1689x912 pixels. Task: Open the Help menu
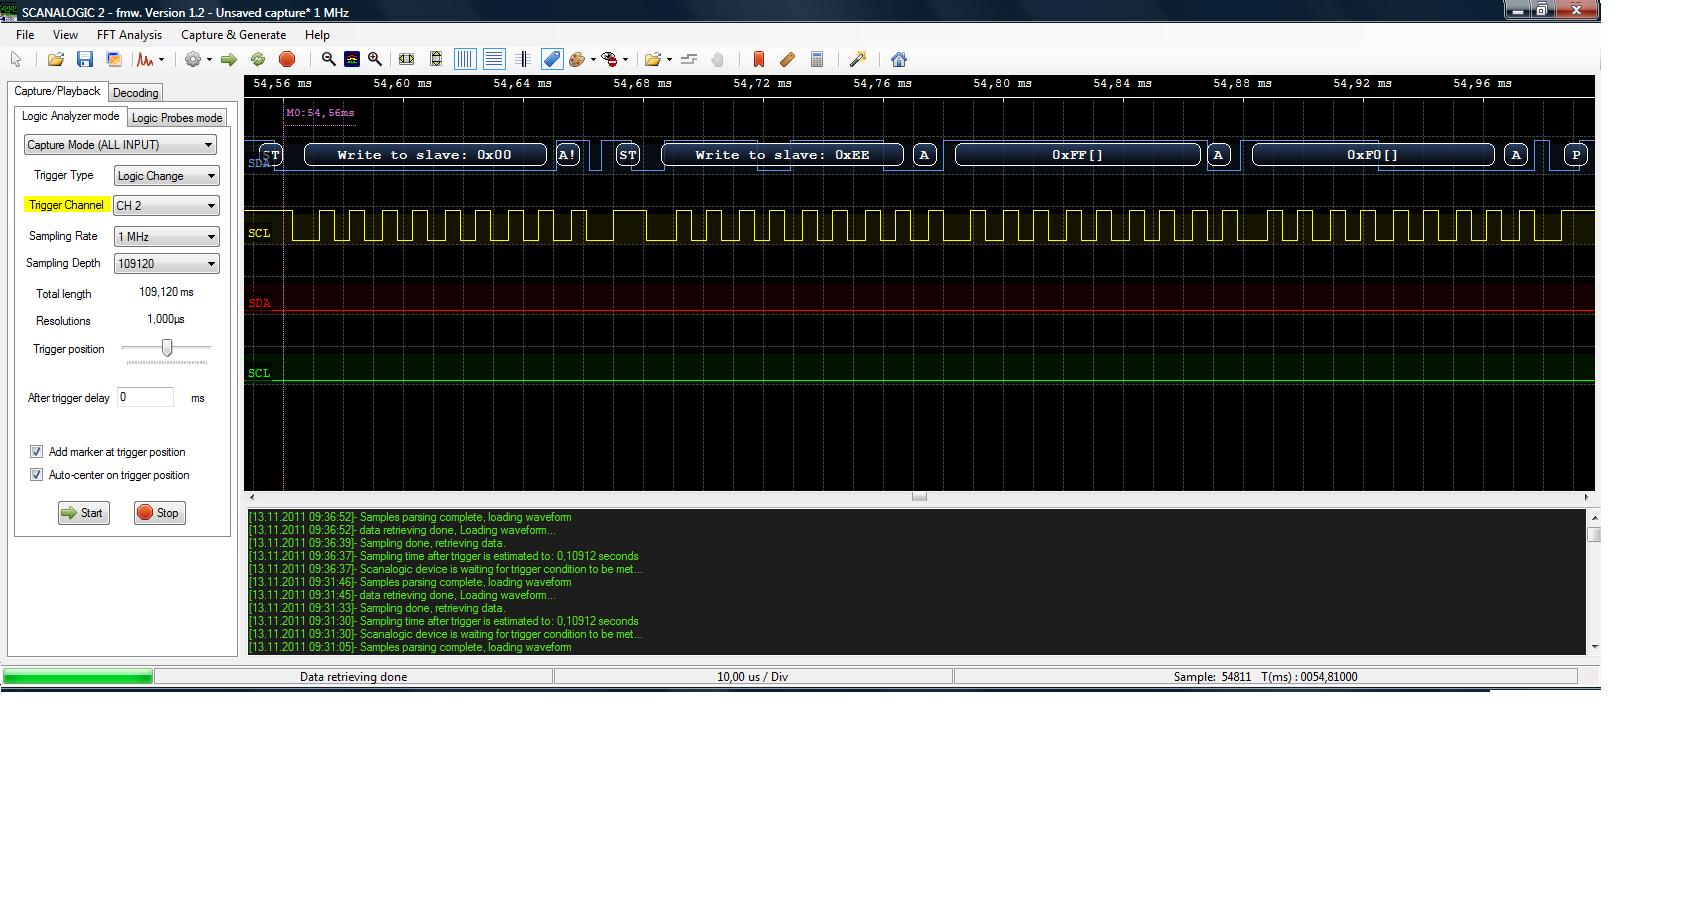click(x=317, y=35)
